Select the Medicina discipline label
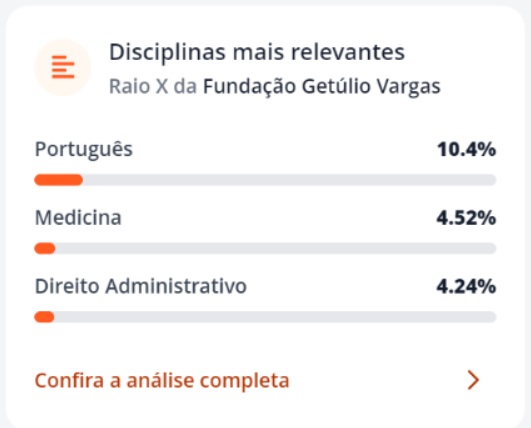The height and width of the screenshot is (428, 531). click(x=78, y=218)
